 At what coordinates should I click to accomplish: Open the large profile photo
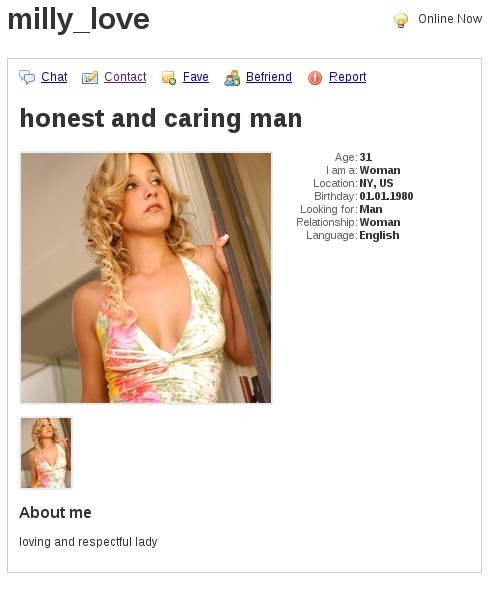(146, 278)
